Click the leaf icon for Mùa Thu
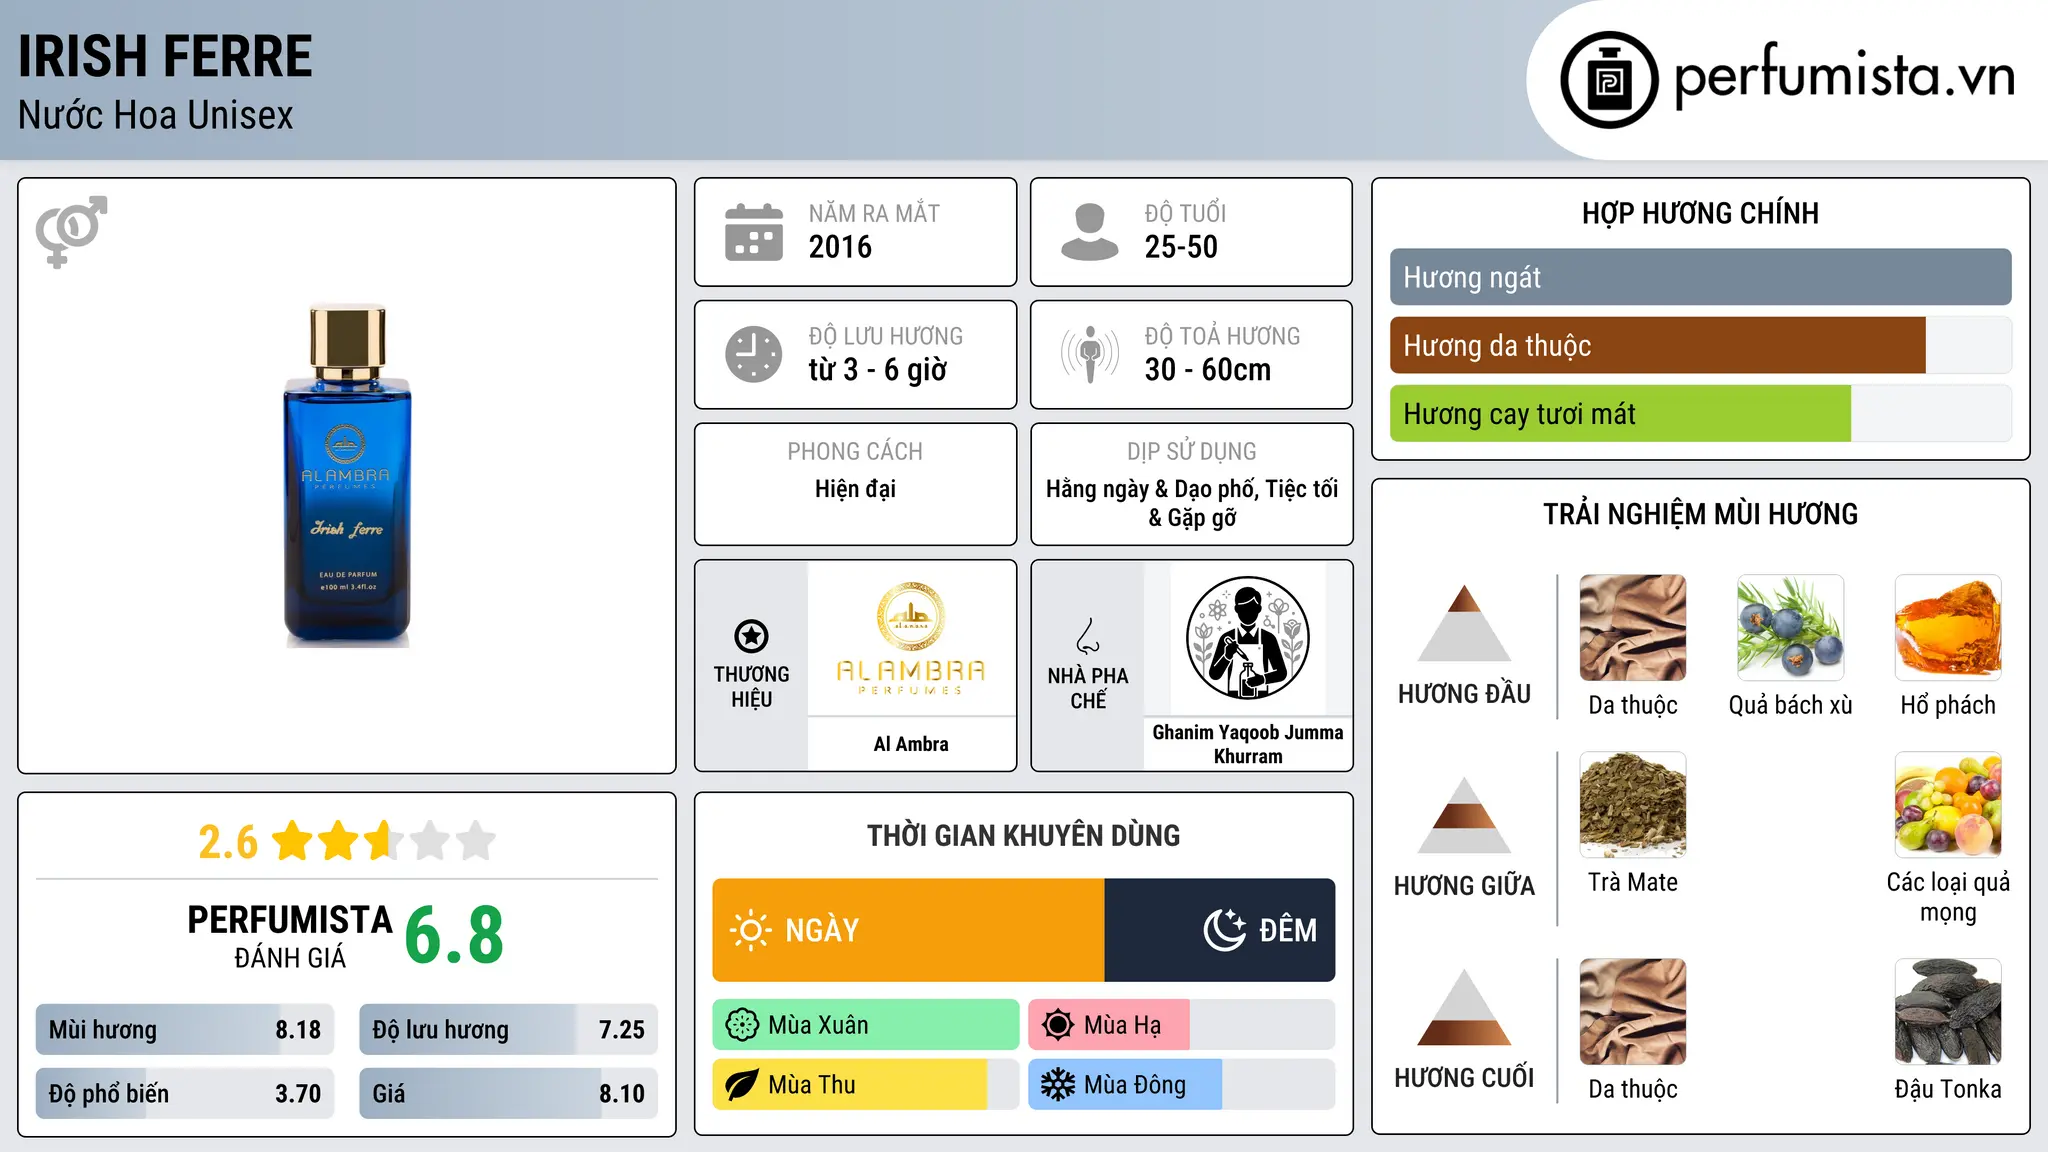The height and width of the screenshot is (1152, 2048). click(742, 1085)
